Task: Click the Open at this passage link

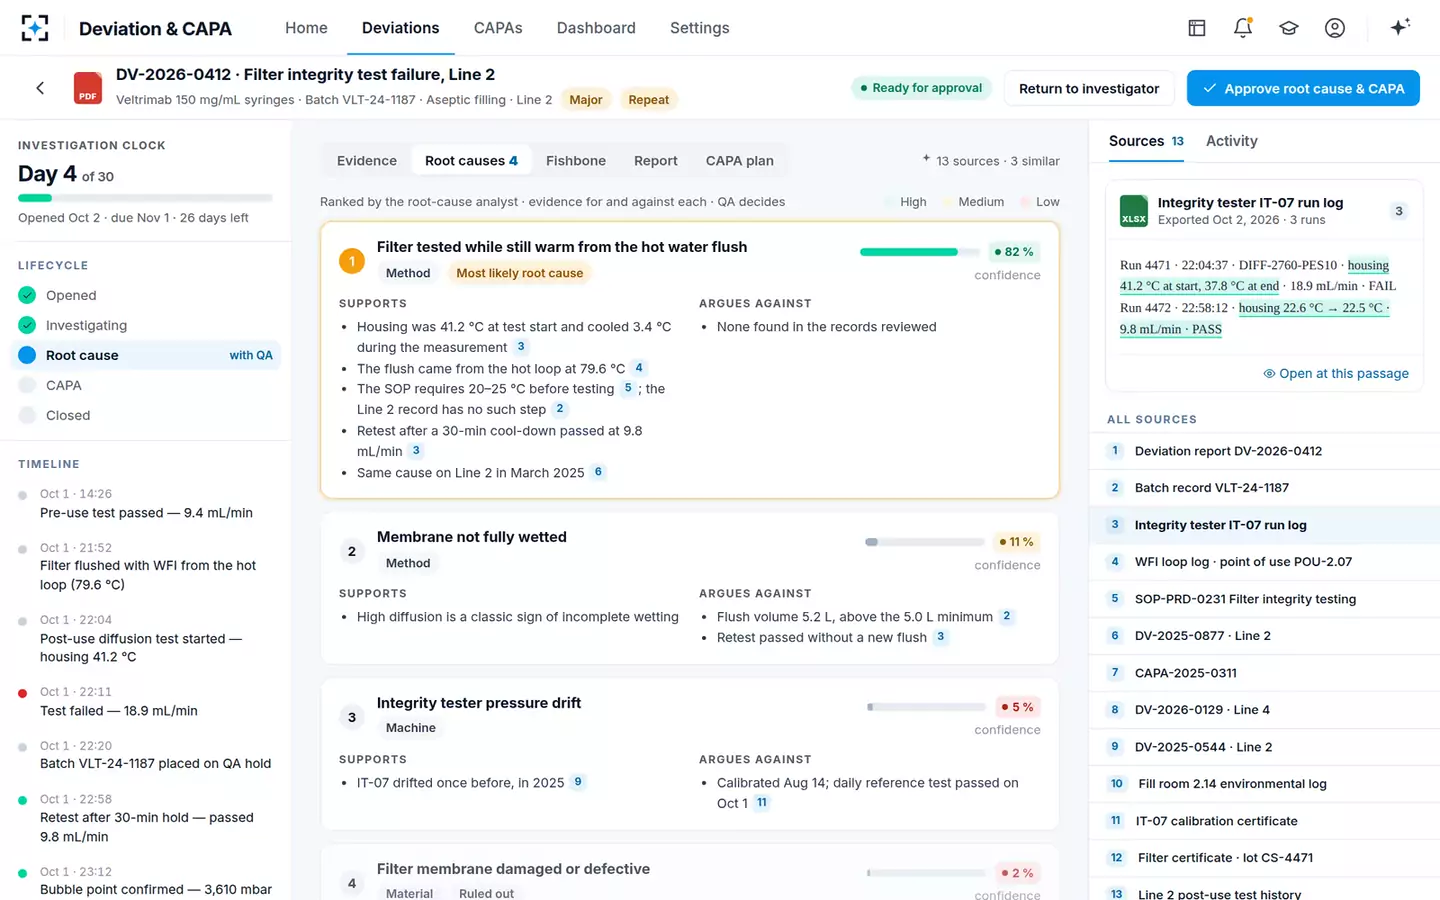Action: (x=1336, y=373)
